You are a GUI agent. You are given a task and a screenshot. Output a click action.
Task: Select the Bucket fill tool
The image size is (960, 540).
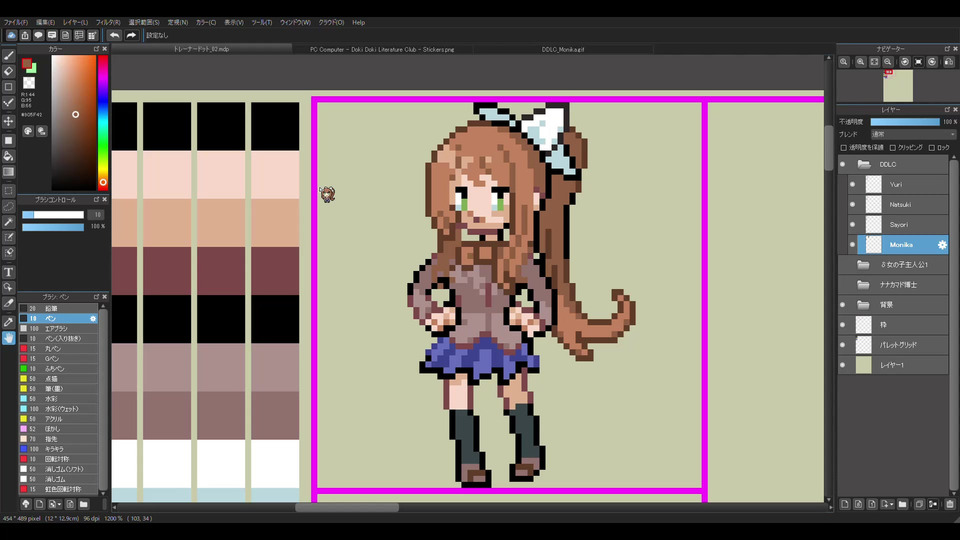[x=9, y=156]
